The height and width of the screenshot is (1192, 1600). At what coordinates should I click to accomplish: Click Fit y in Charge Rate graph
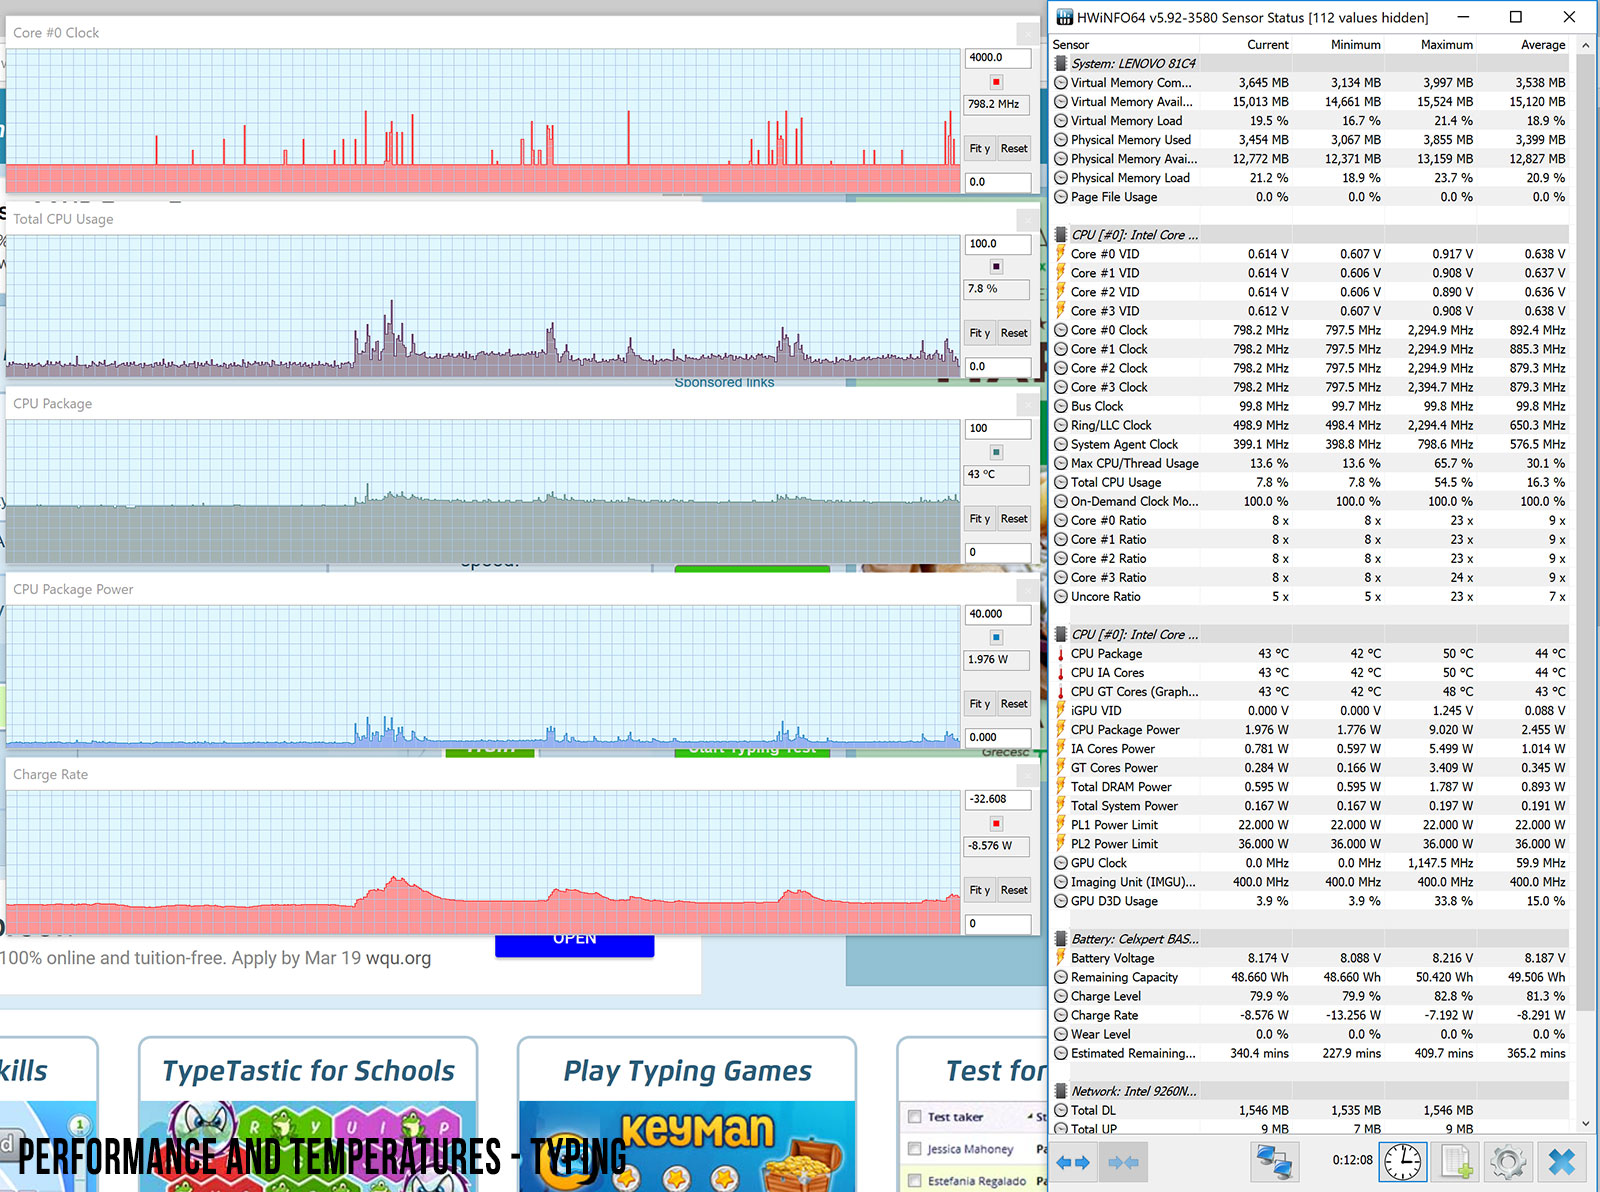coord(979,890)
